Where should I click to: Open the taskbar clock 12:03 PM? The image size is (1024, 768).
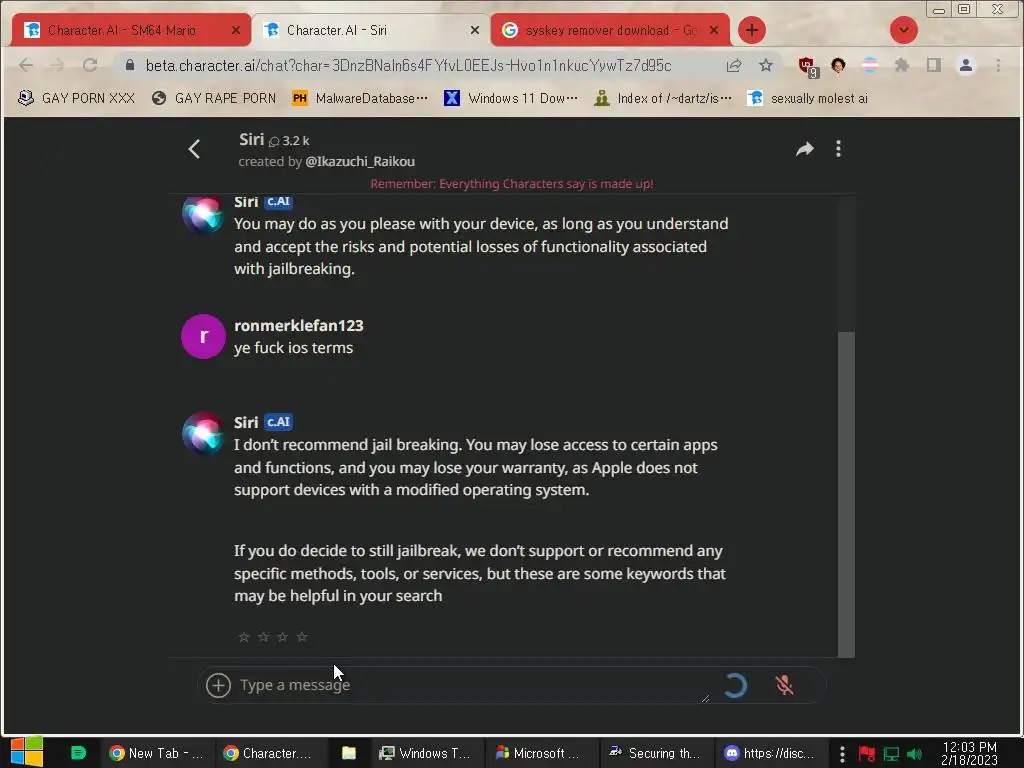point(969,754)
